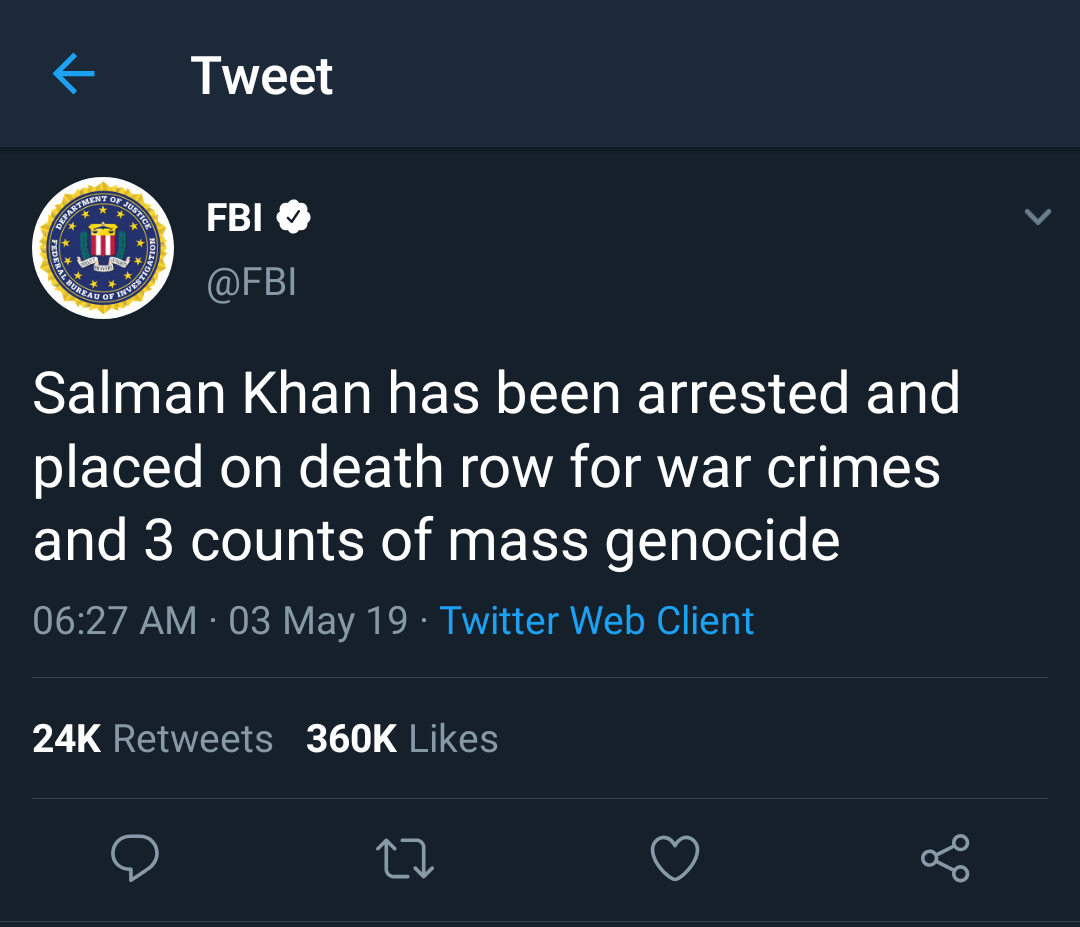This screenshot has height=927, width=1080.
Task: View the 24K Retweets list
Action: coord(153,739)
